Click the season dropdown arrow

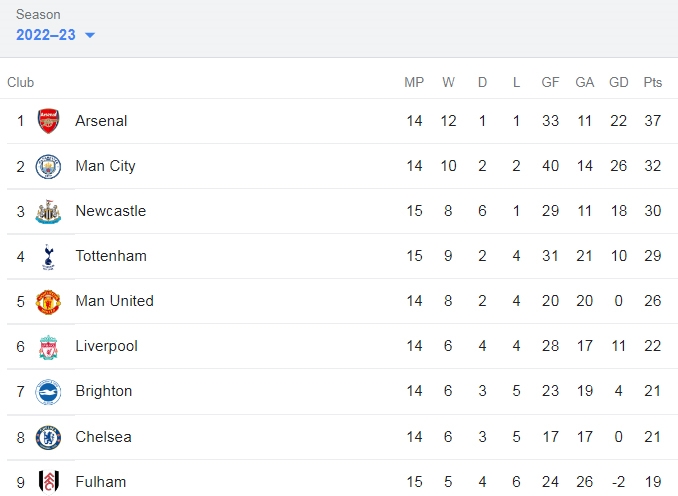point(90,35)
